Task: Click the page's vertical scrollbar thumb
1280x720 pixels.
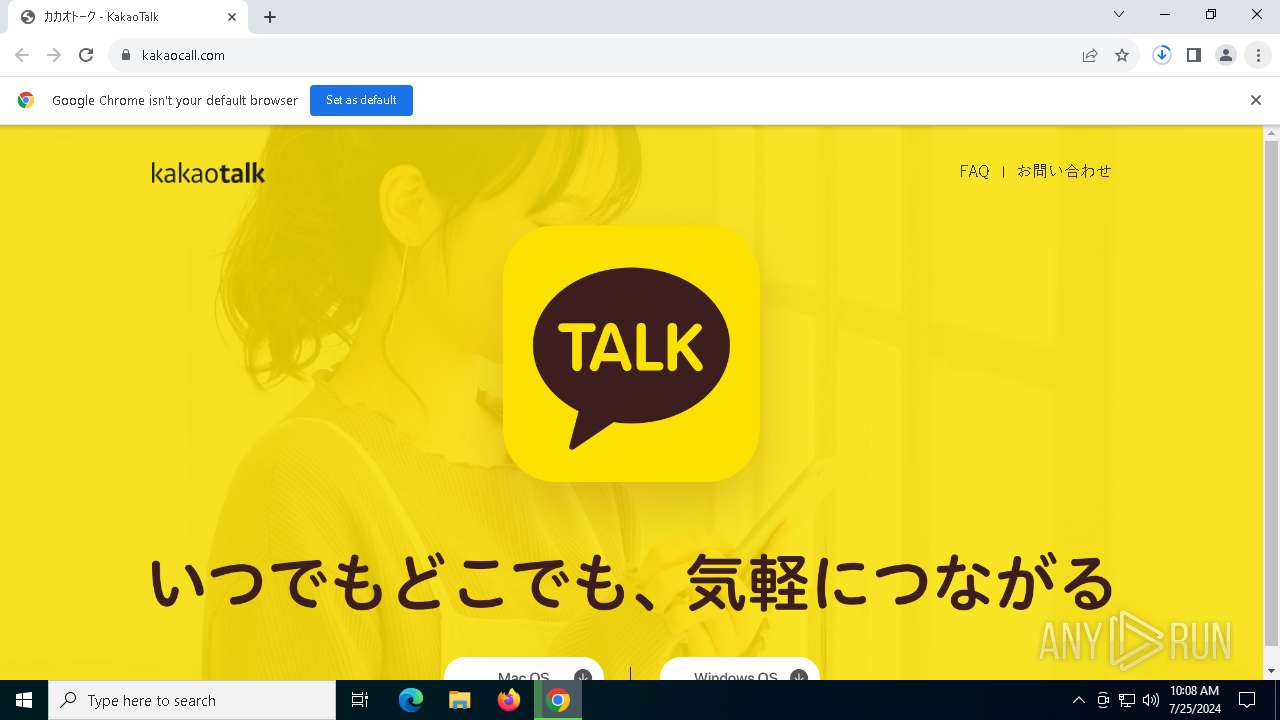Action: (1271, 392)
